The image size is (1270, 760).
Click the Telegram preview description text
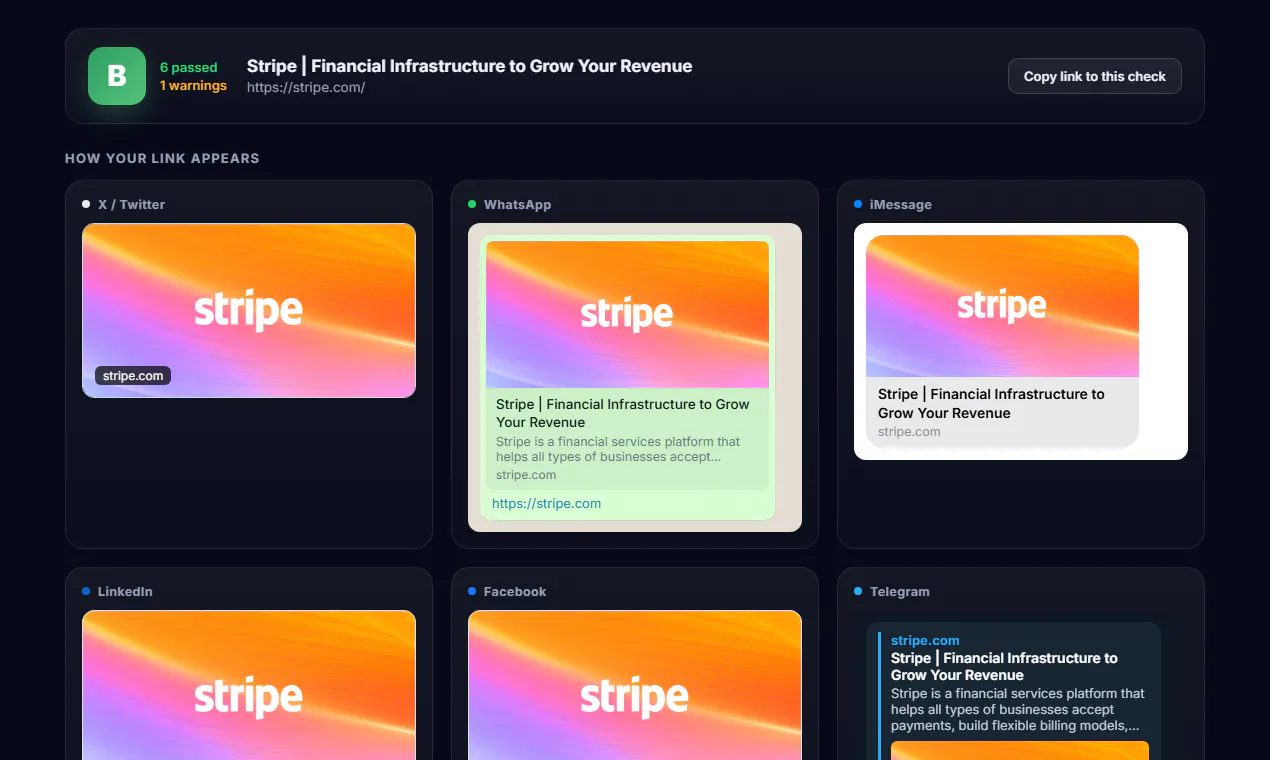pyautogui.click(x=1018, y=709)
